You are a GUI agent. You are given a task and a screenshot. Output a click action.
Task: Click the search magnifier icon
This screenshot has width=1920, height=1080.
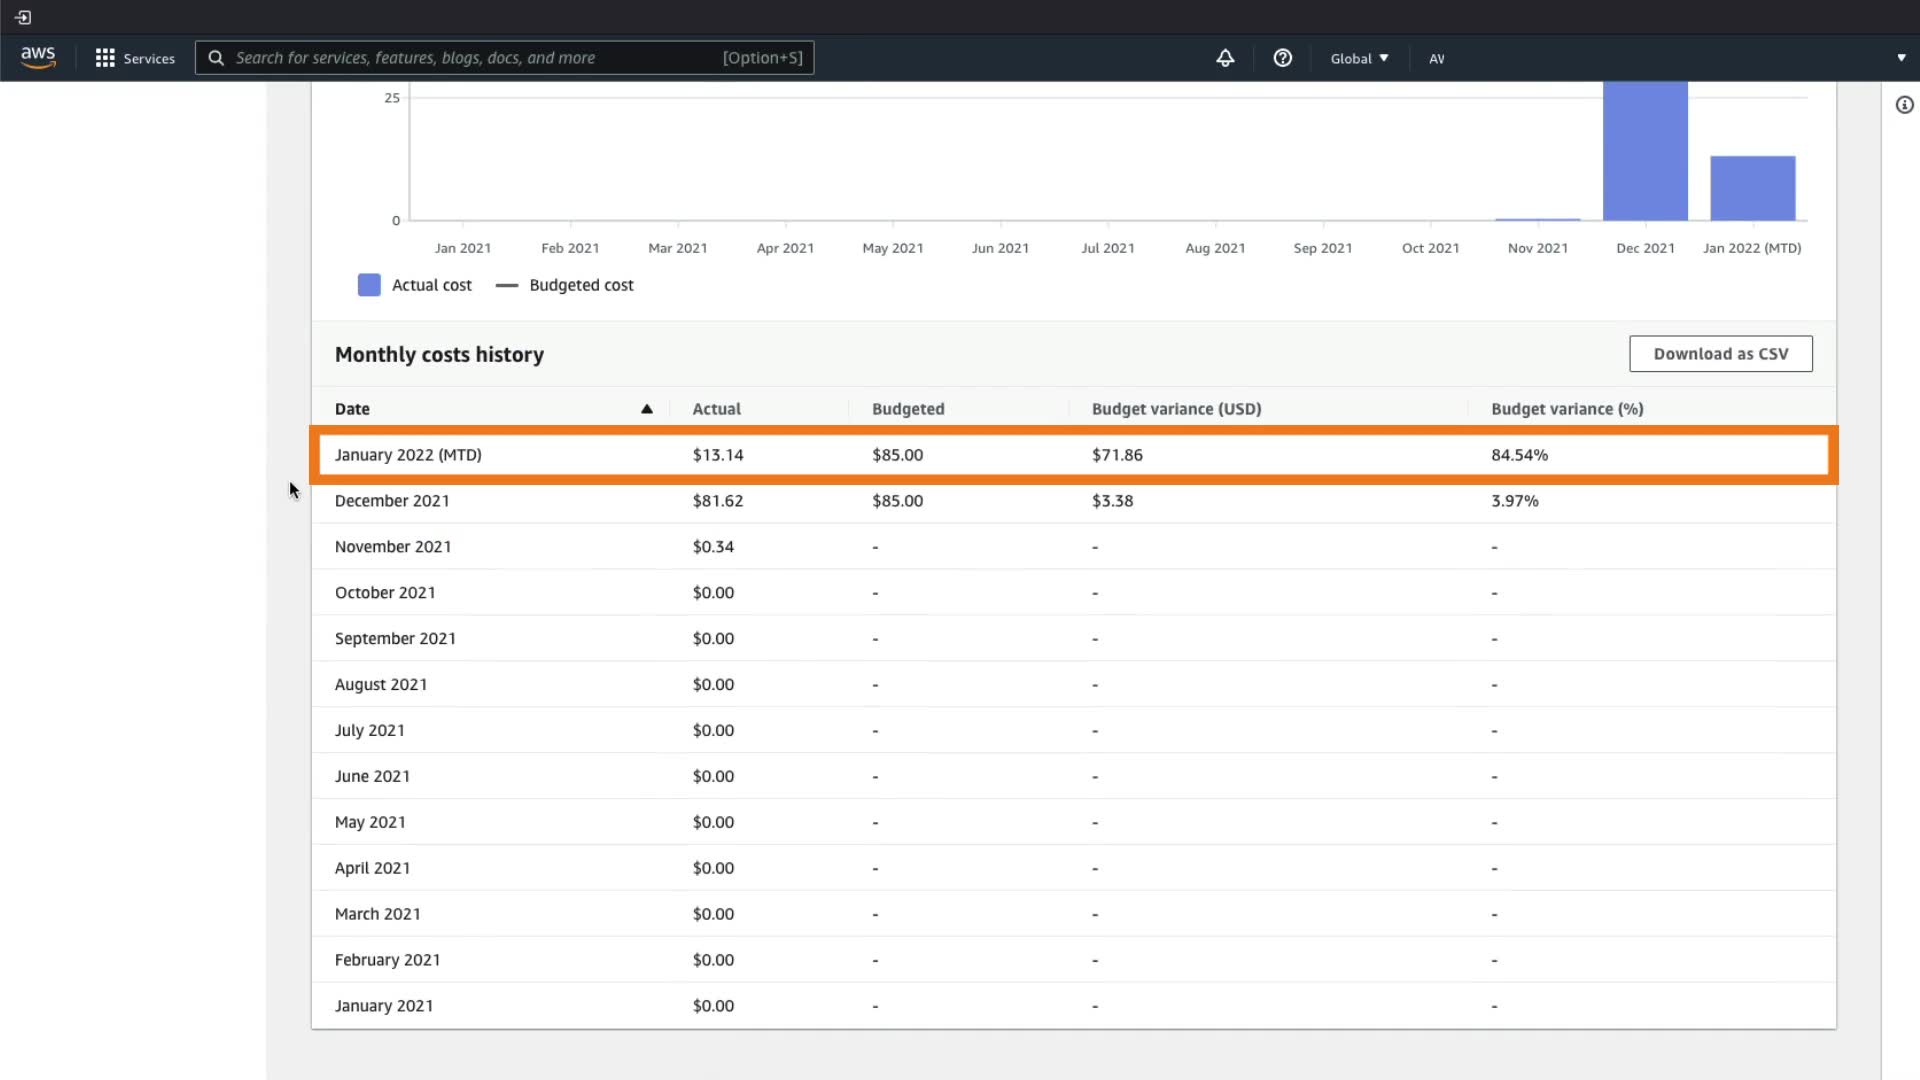click(x=216, y=58)
